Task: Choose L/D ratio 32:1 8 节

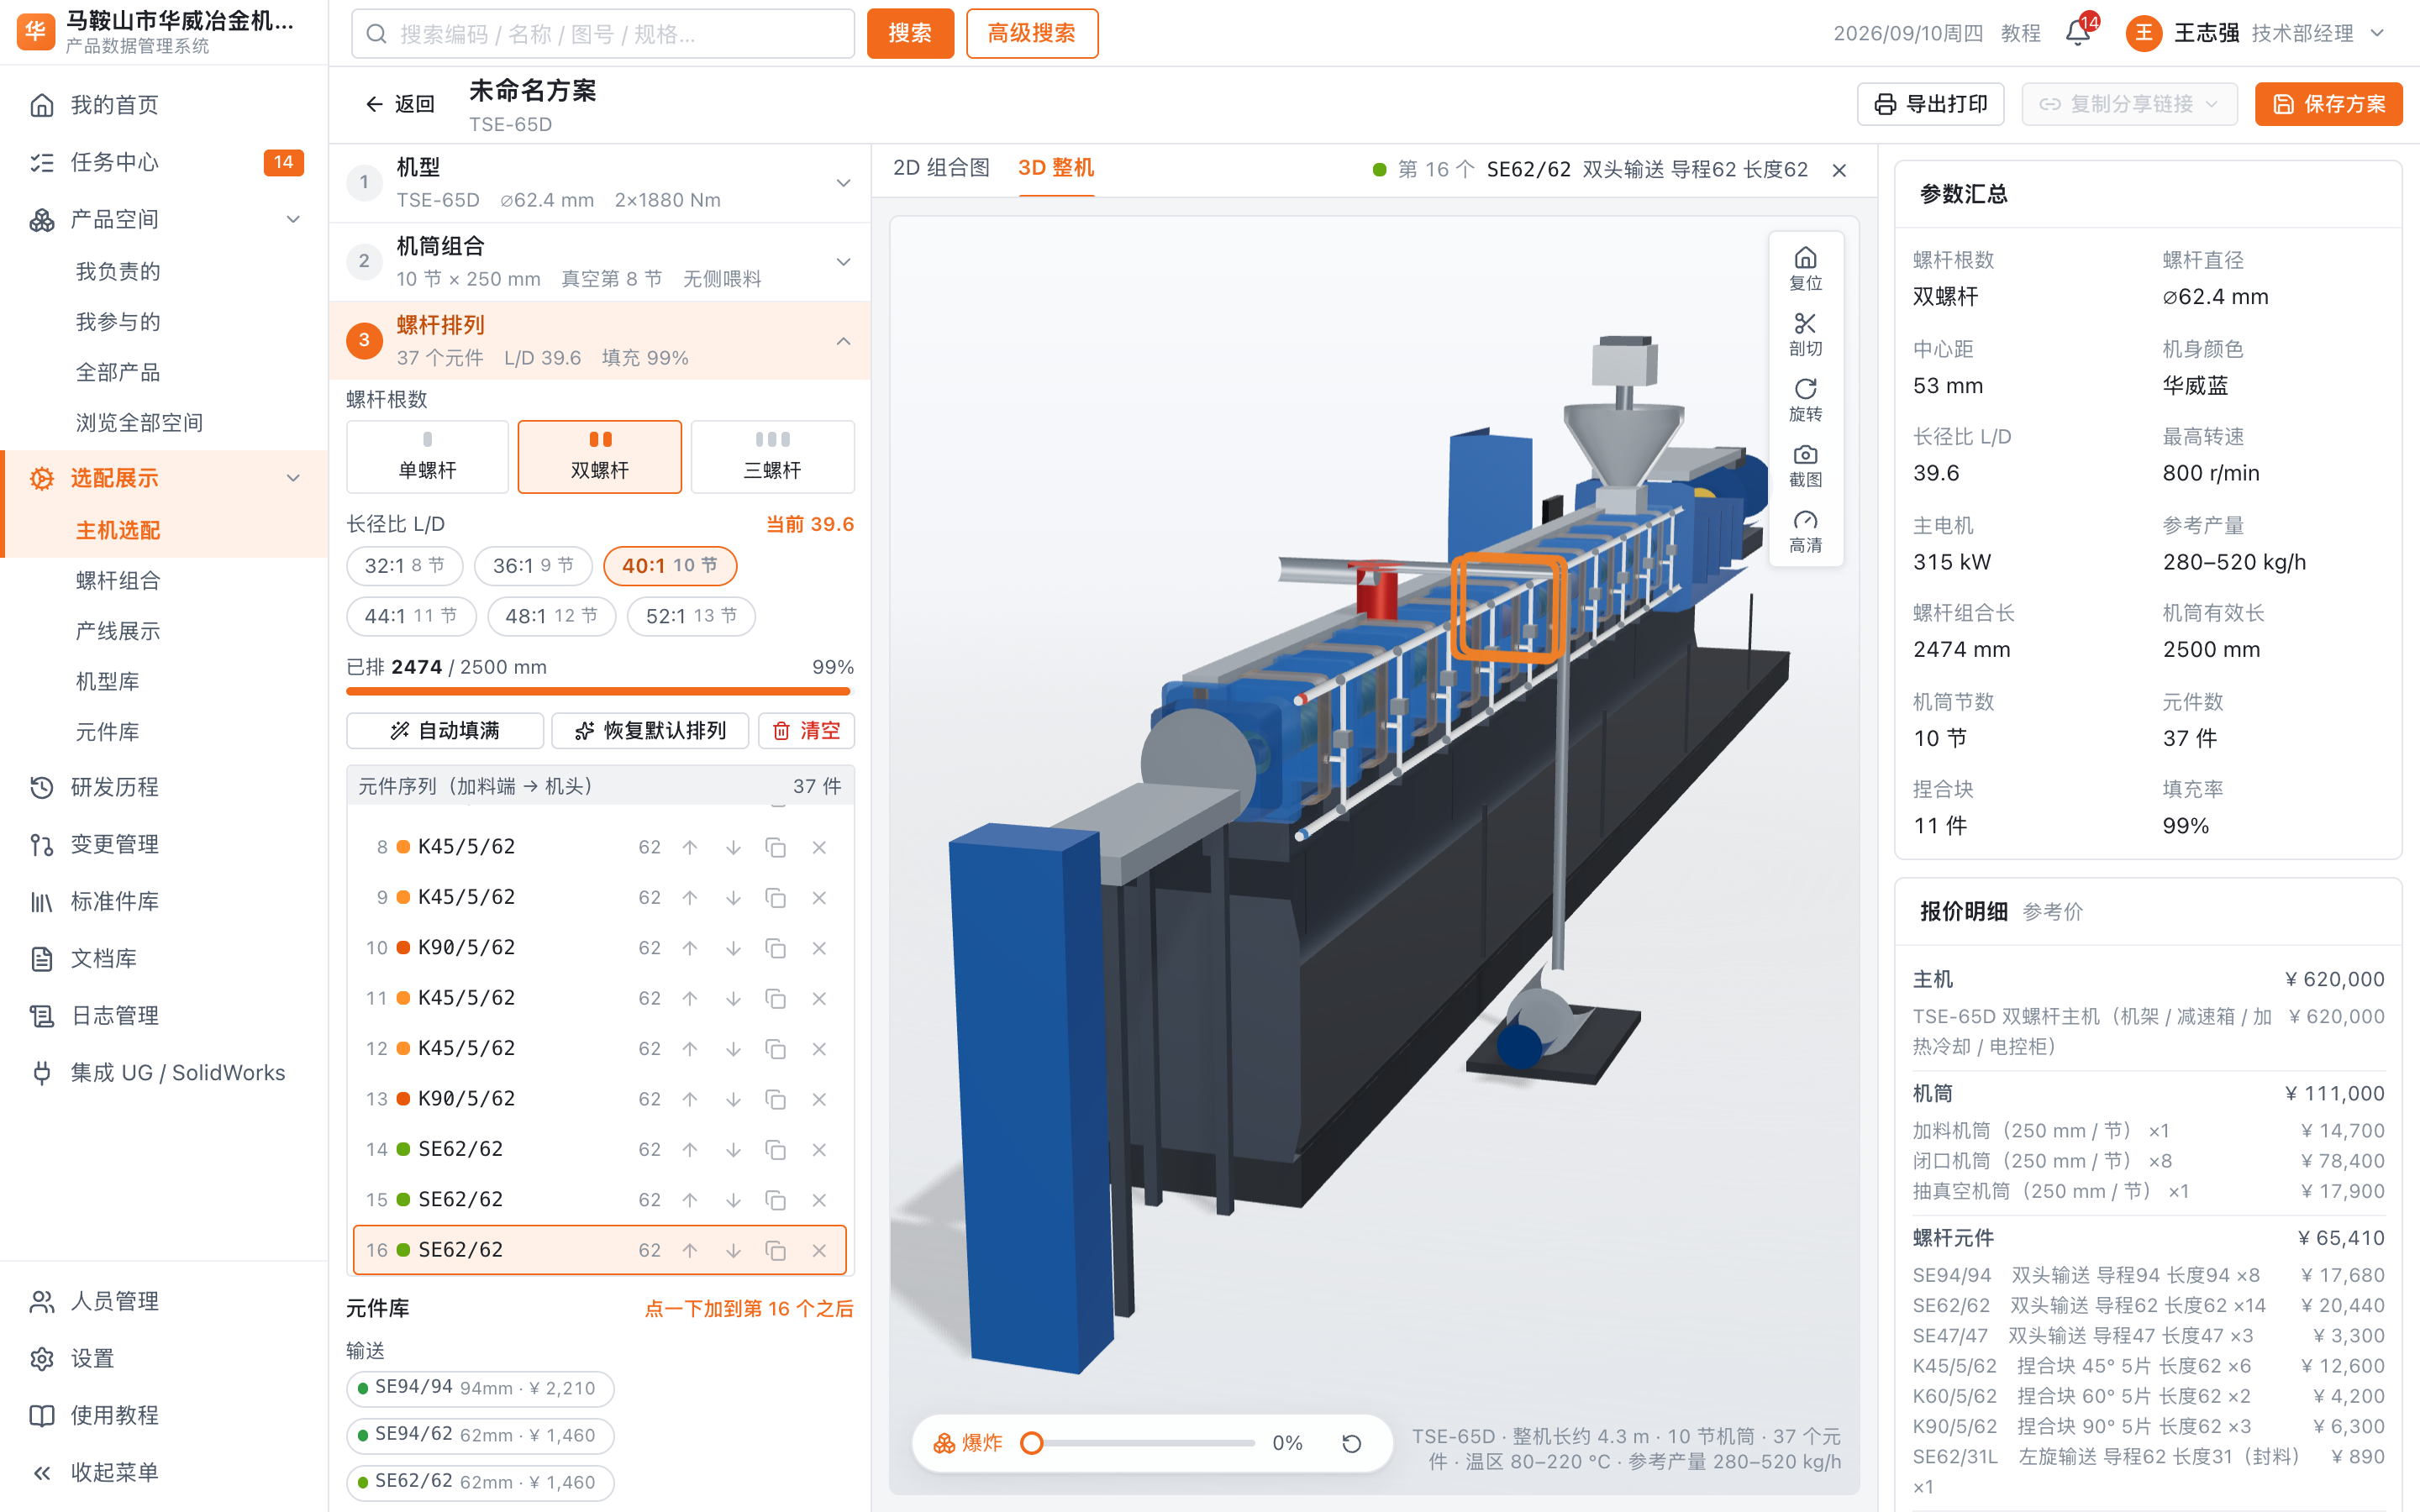Action: (404, 566)
